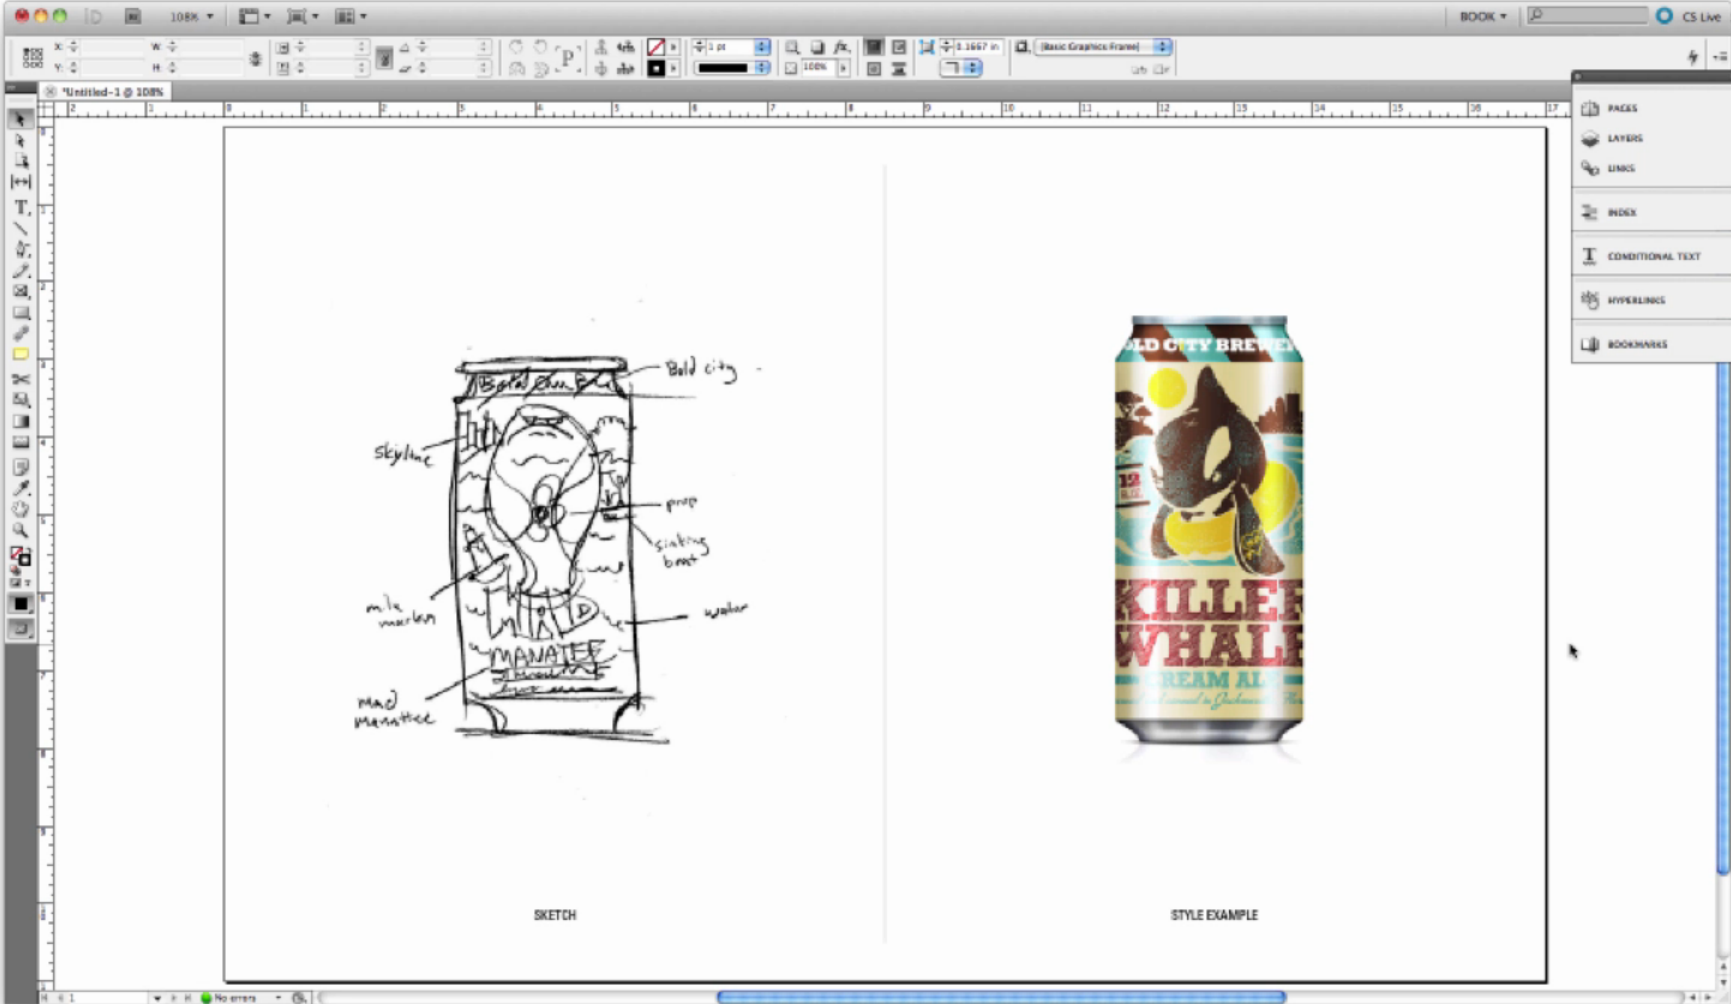
Task: Select the Rectangle Frame tool
Action: 20,291
